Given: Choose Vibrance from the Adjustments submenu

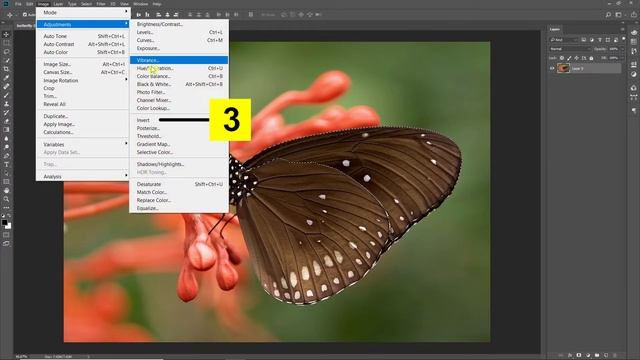Looking at the screenshot, I should click(x=179, y=60).
